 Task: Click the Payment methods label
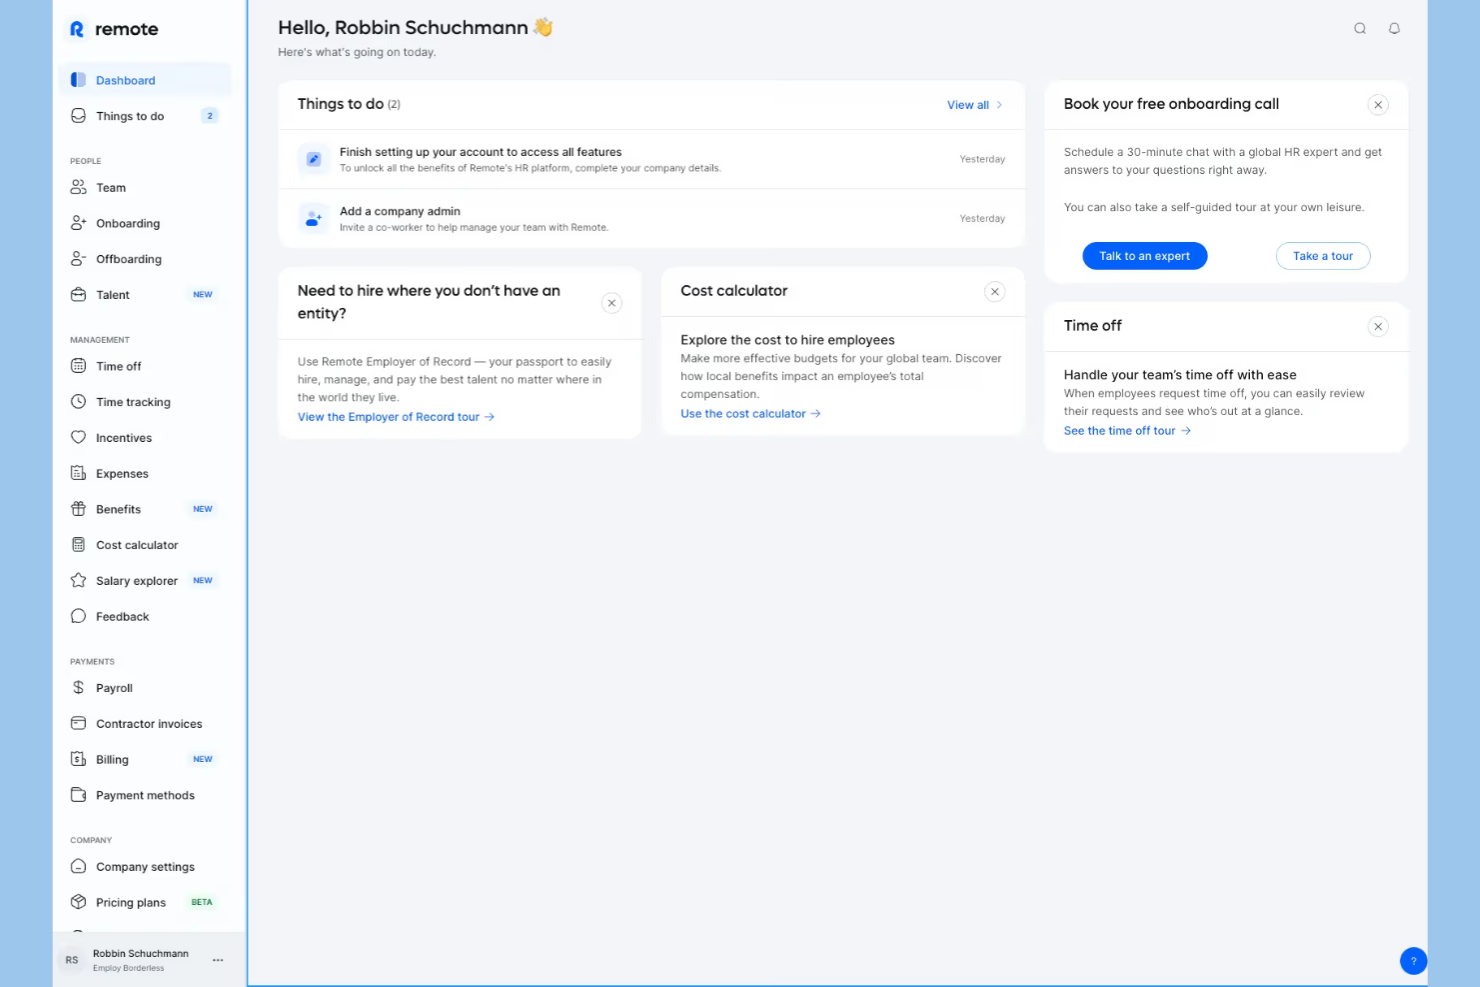pyautogui.click(x=145, y=796)
